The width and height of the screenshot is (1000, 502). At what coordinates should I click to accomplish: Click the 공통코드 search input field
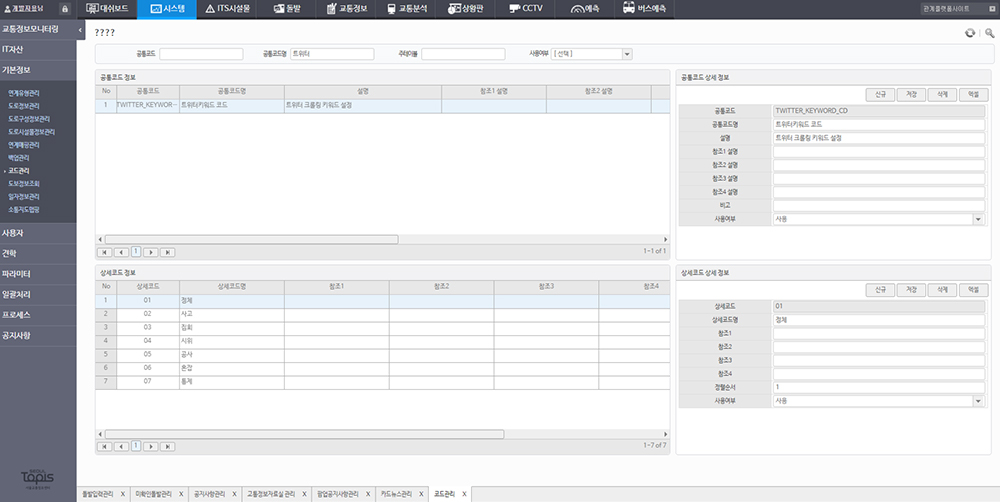point(201,54)
